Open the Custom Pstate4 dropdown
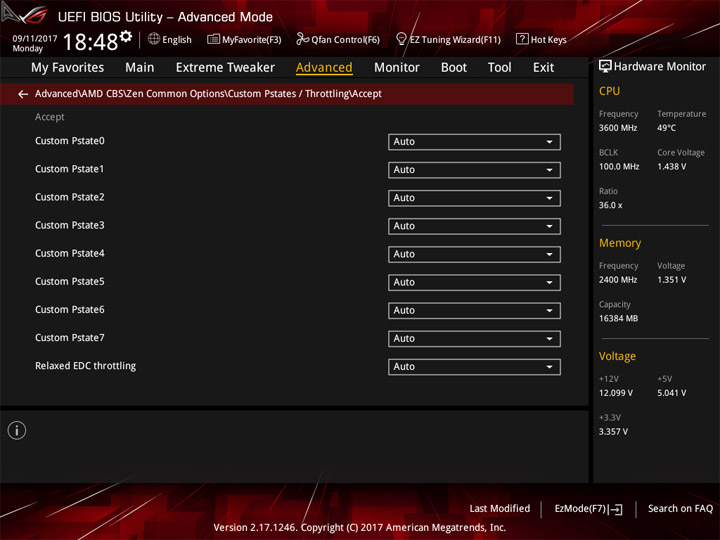720x540 pixels. tap(474, 254)
